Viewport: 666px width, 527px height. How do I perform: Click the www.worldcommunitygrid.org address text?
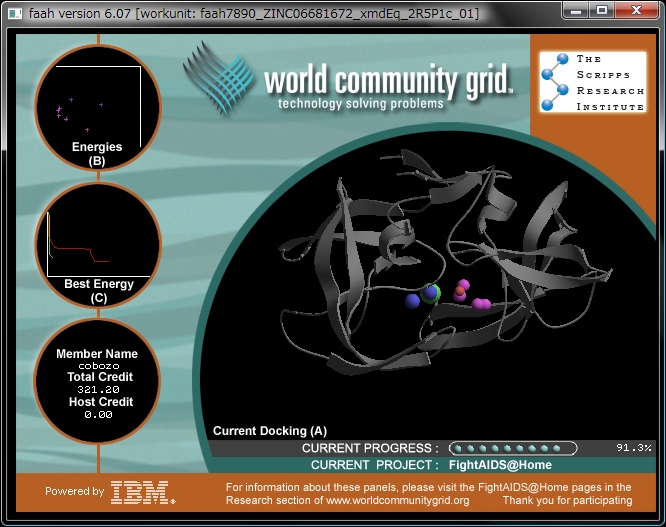[398, 500]
